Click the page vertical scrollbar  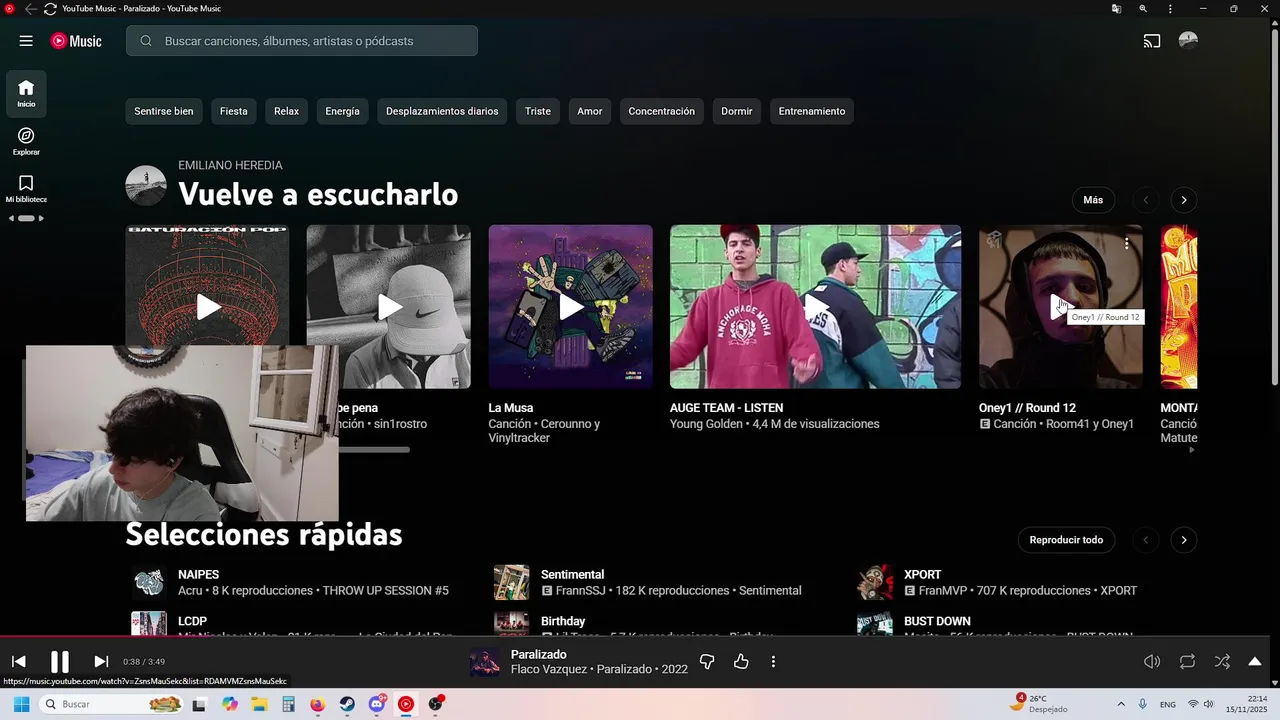tap(1275, 205)
